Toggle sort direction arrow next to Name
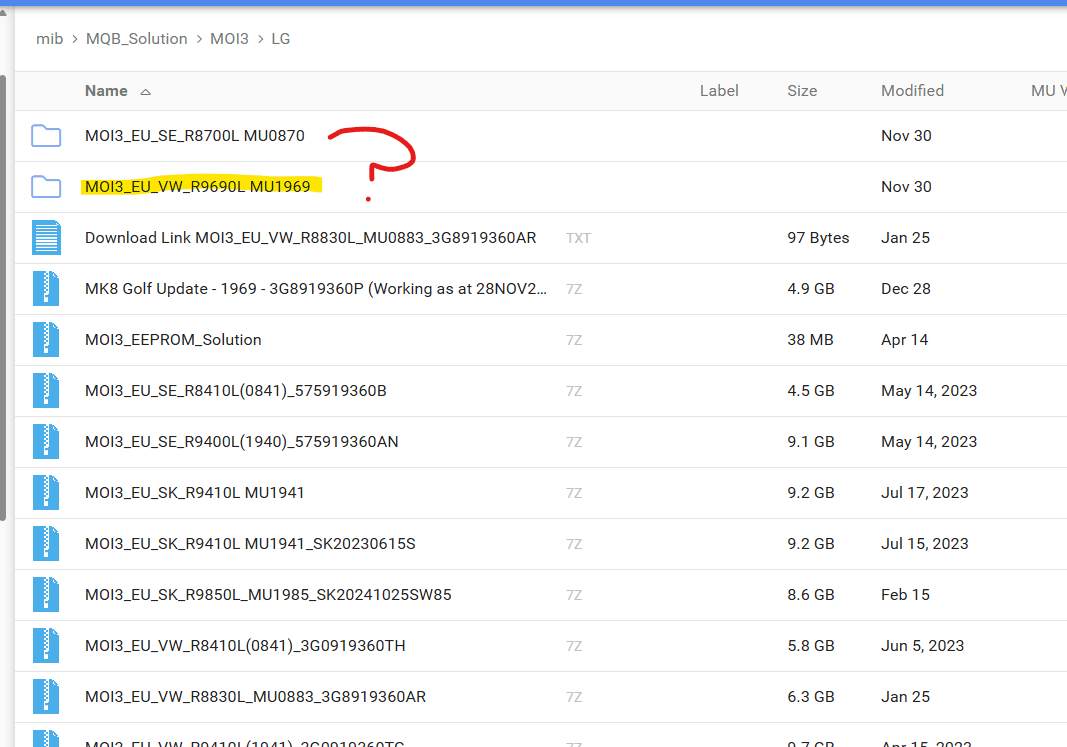 point(146,92)
